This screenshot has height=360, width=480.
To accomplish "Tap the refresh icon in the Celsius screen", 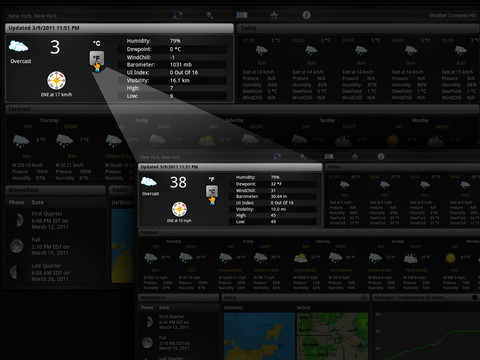I will click(178, 15).
